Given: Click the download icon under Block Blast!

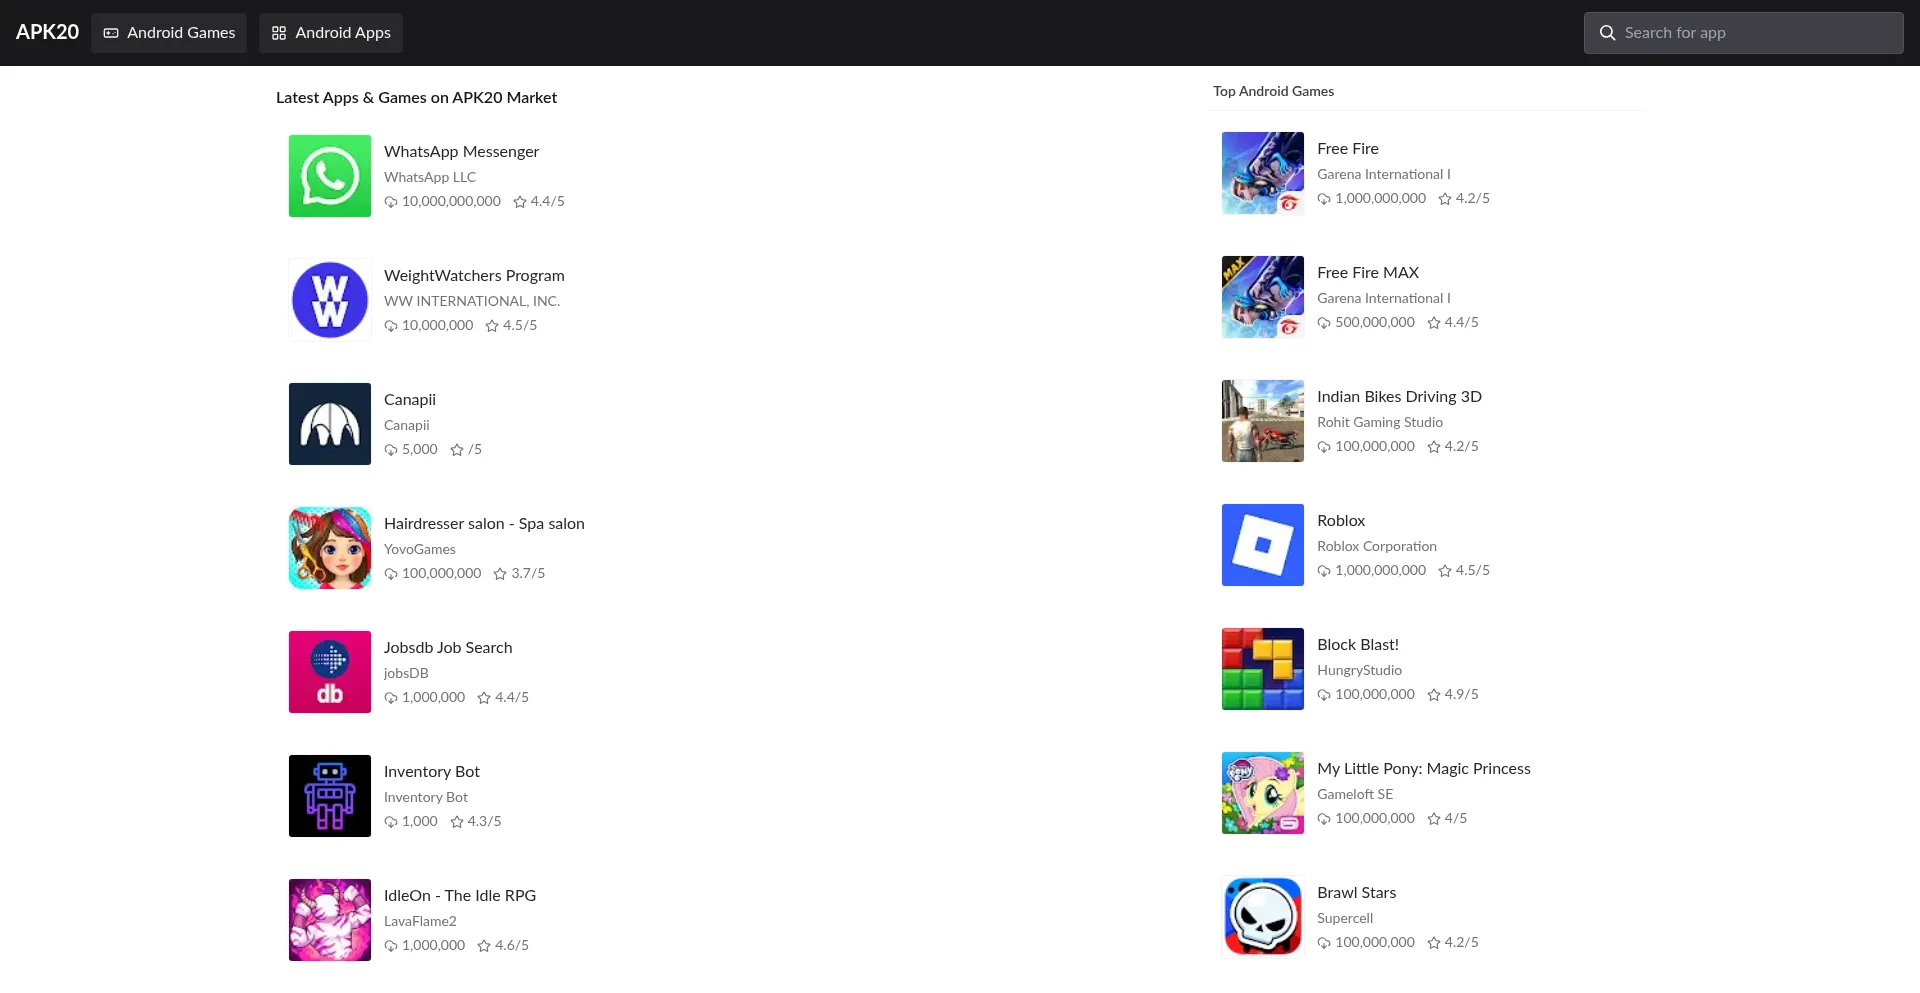Looking at the screenshot, I should coord(1324,695).
